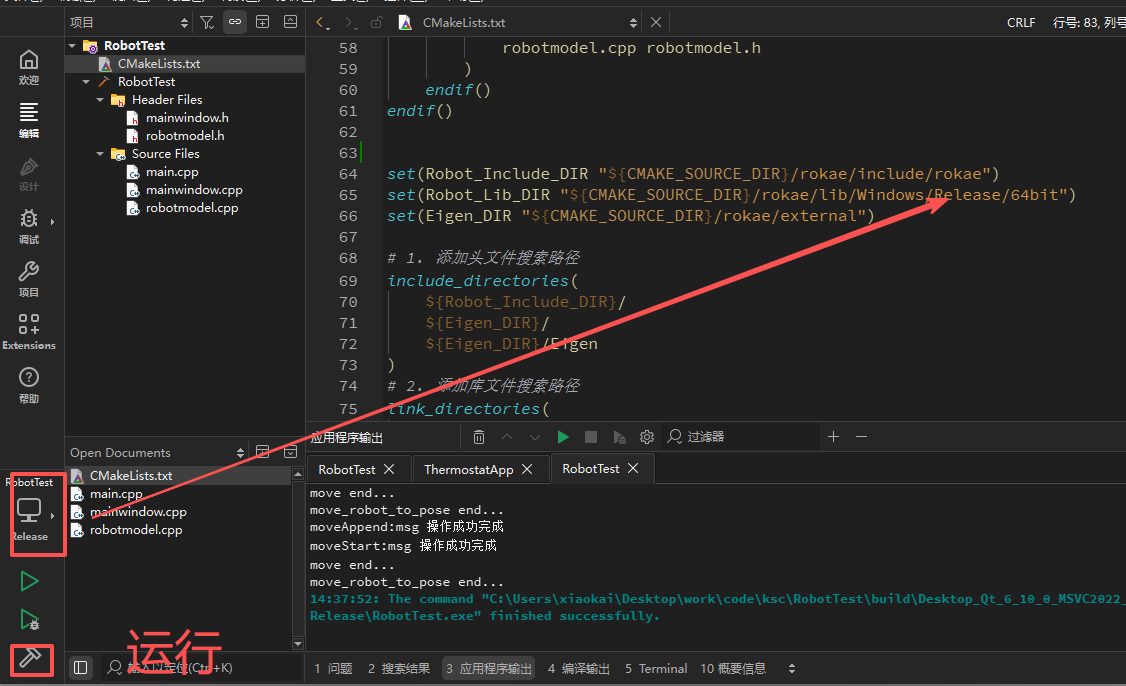
Task: Open the 调试 (Debug) mode in sidebar
Action: tap(29, 226)
